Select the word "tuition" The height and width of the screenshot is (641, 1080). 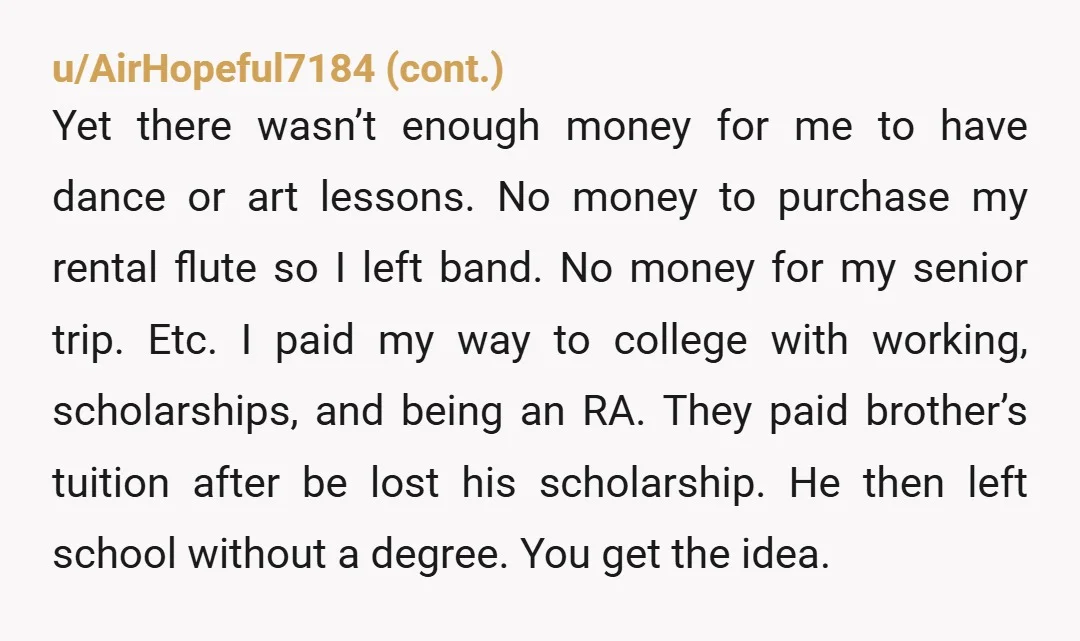coord(111,483)
